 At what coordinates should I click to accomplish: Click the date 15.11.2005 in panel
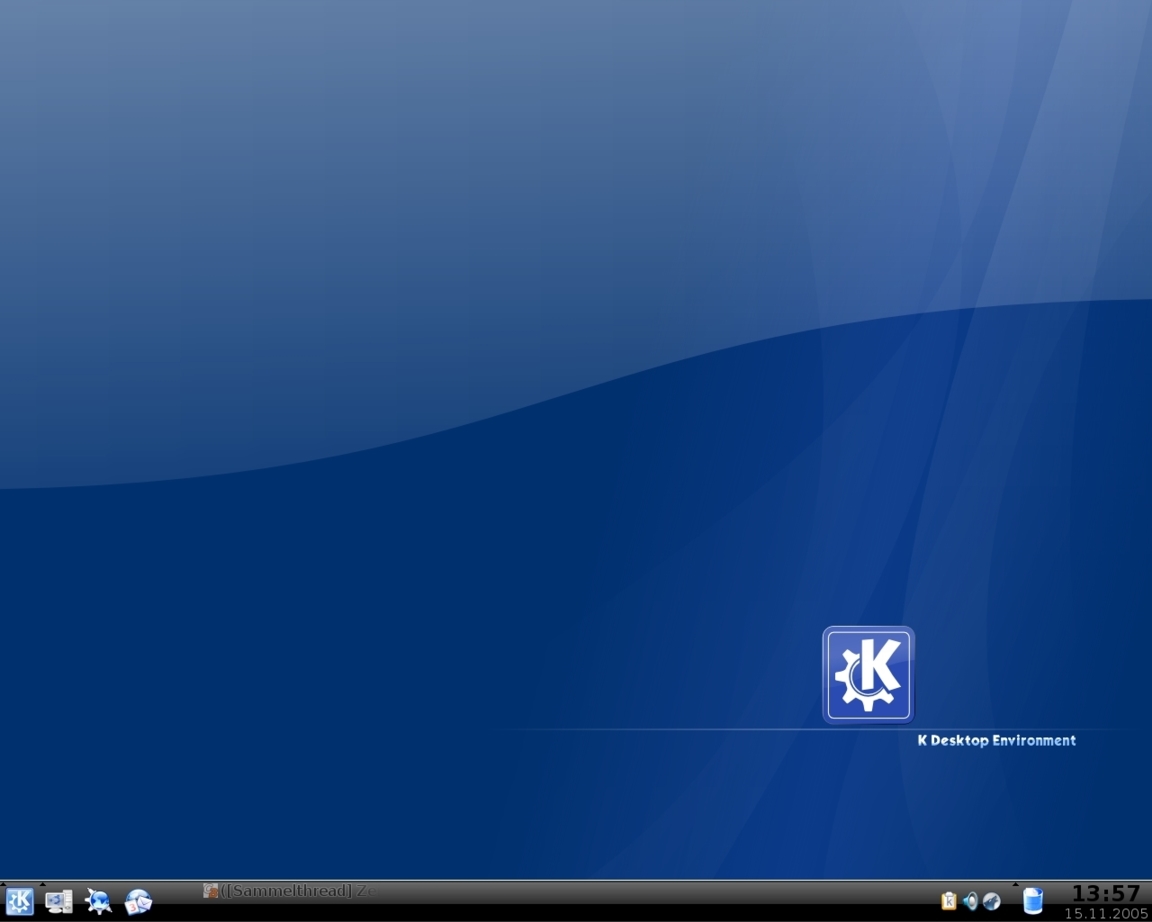click(1106, 914)
